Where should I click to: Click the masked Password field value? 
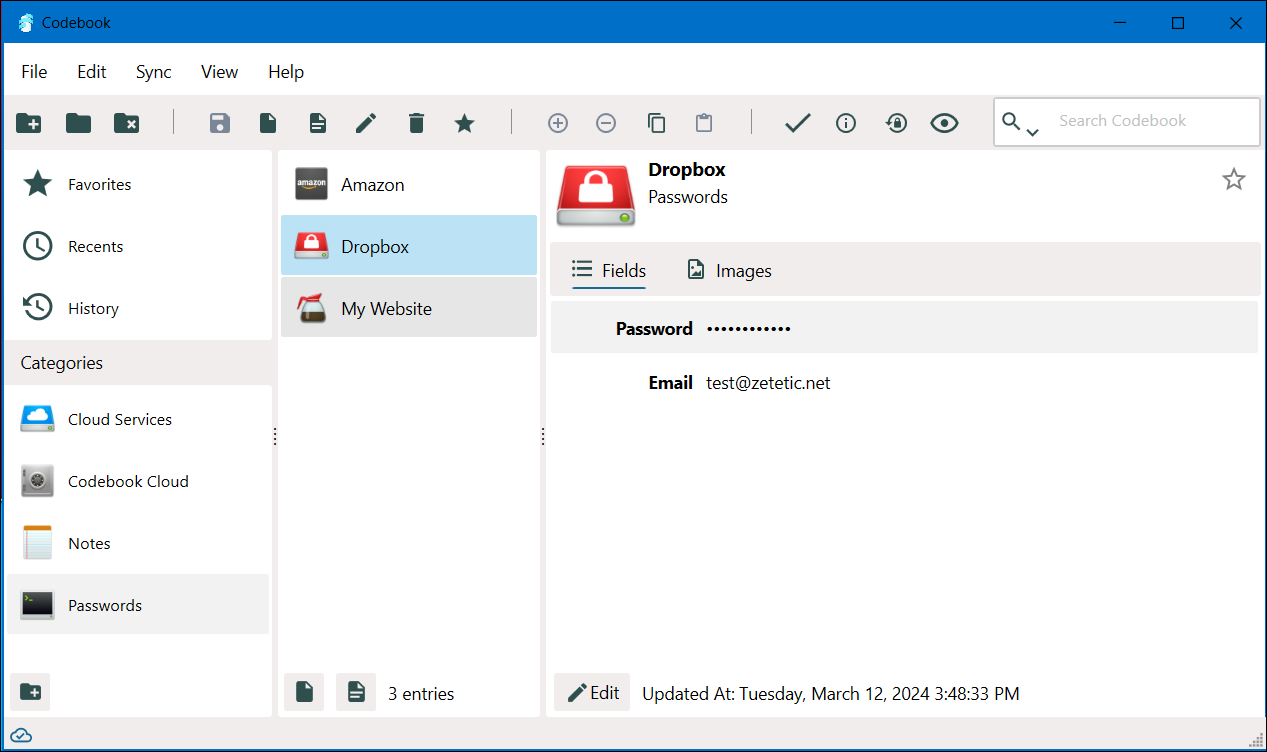(x=749, y=329)
